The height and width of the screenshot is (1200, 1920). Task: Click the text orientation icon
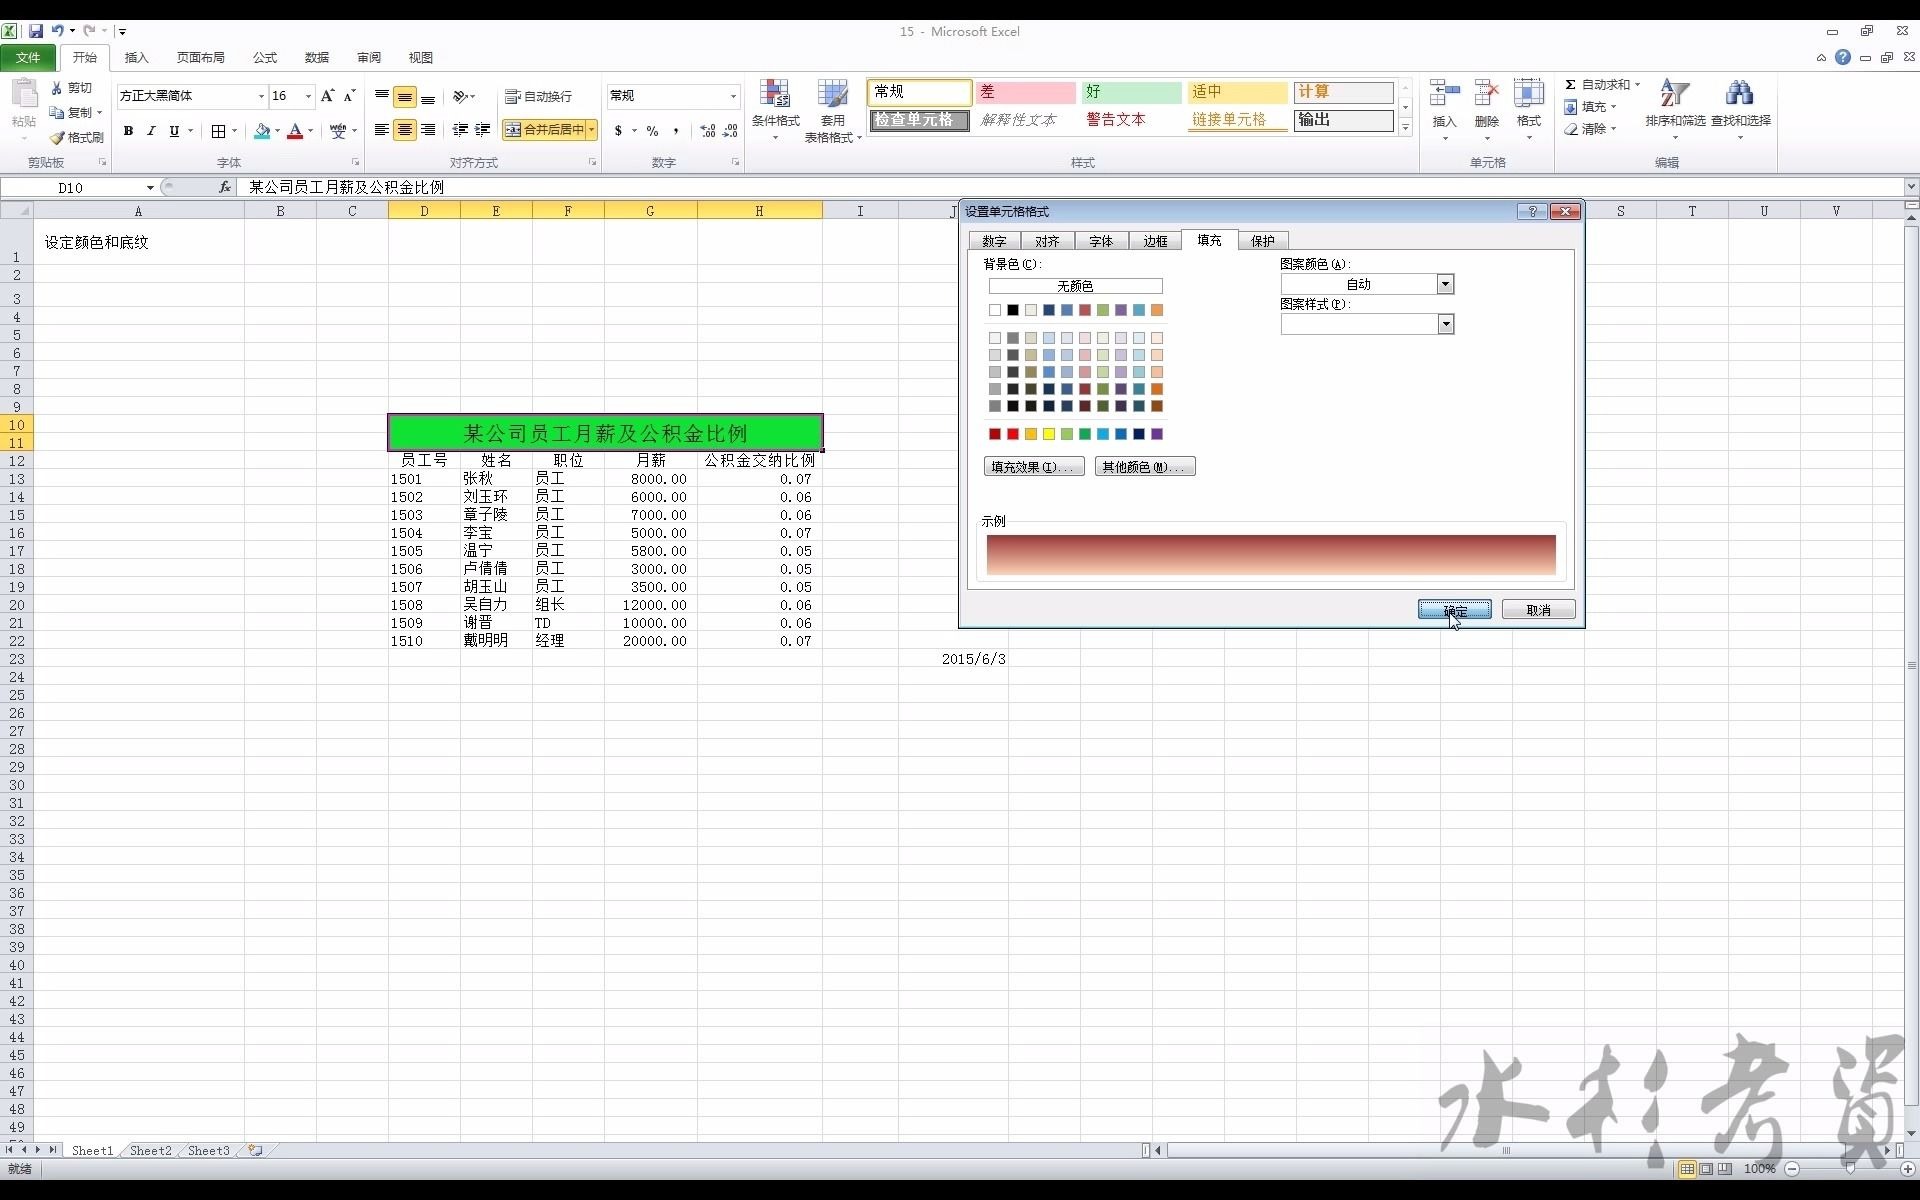tap(460, 97)
